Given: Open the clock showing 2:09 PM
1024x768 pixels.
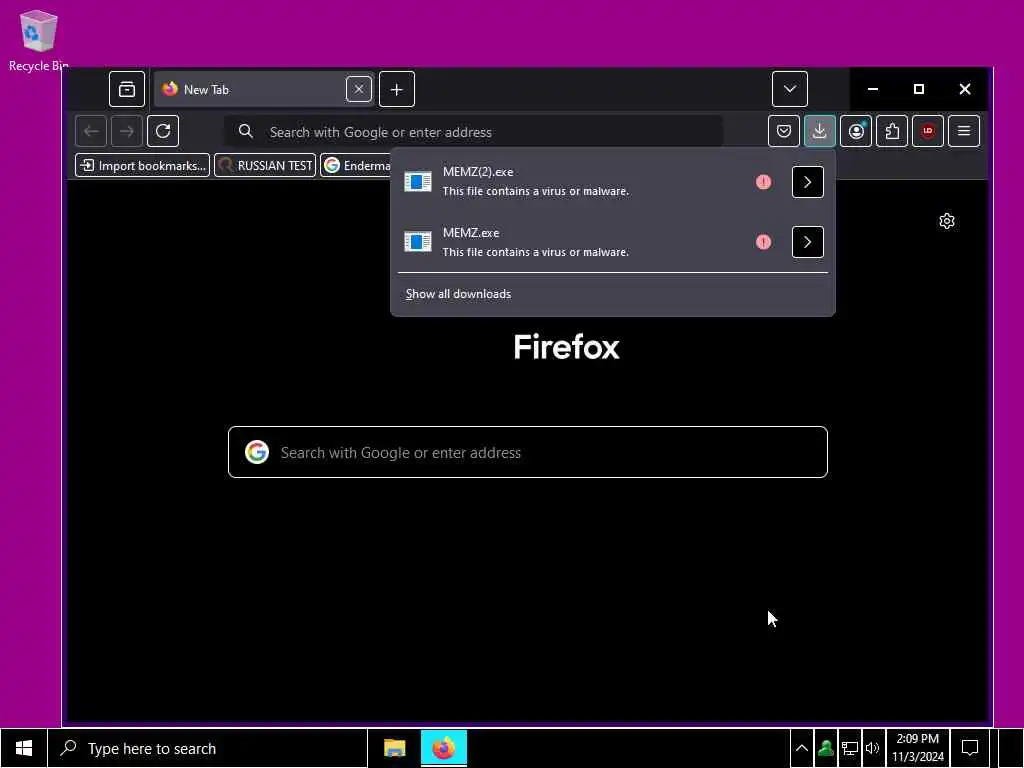Looking at the screenshot, I should [918, 748].
